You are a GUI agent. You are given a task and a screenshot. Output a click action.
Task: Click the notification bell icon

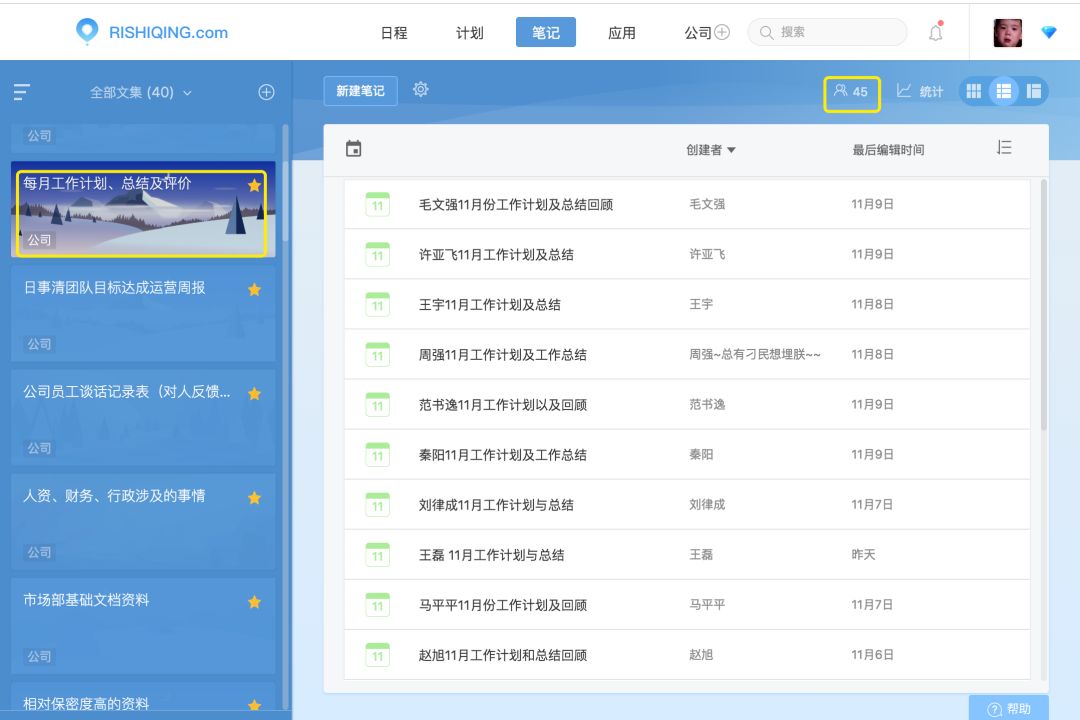coord(935,31)
